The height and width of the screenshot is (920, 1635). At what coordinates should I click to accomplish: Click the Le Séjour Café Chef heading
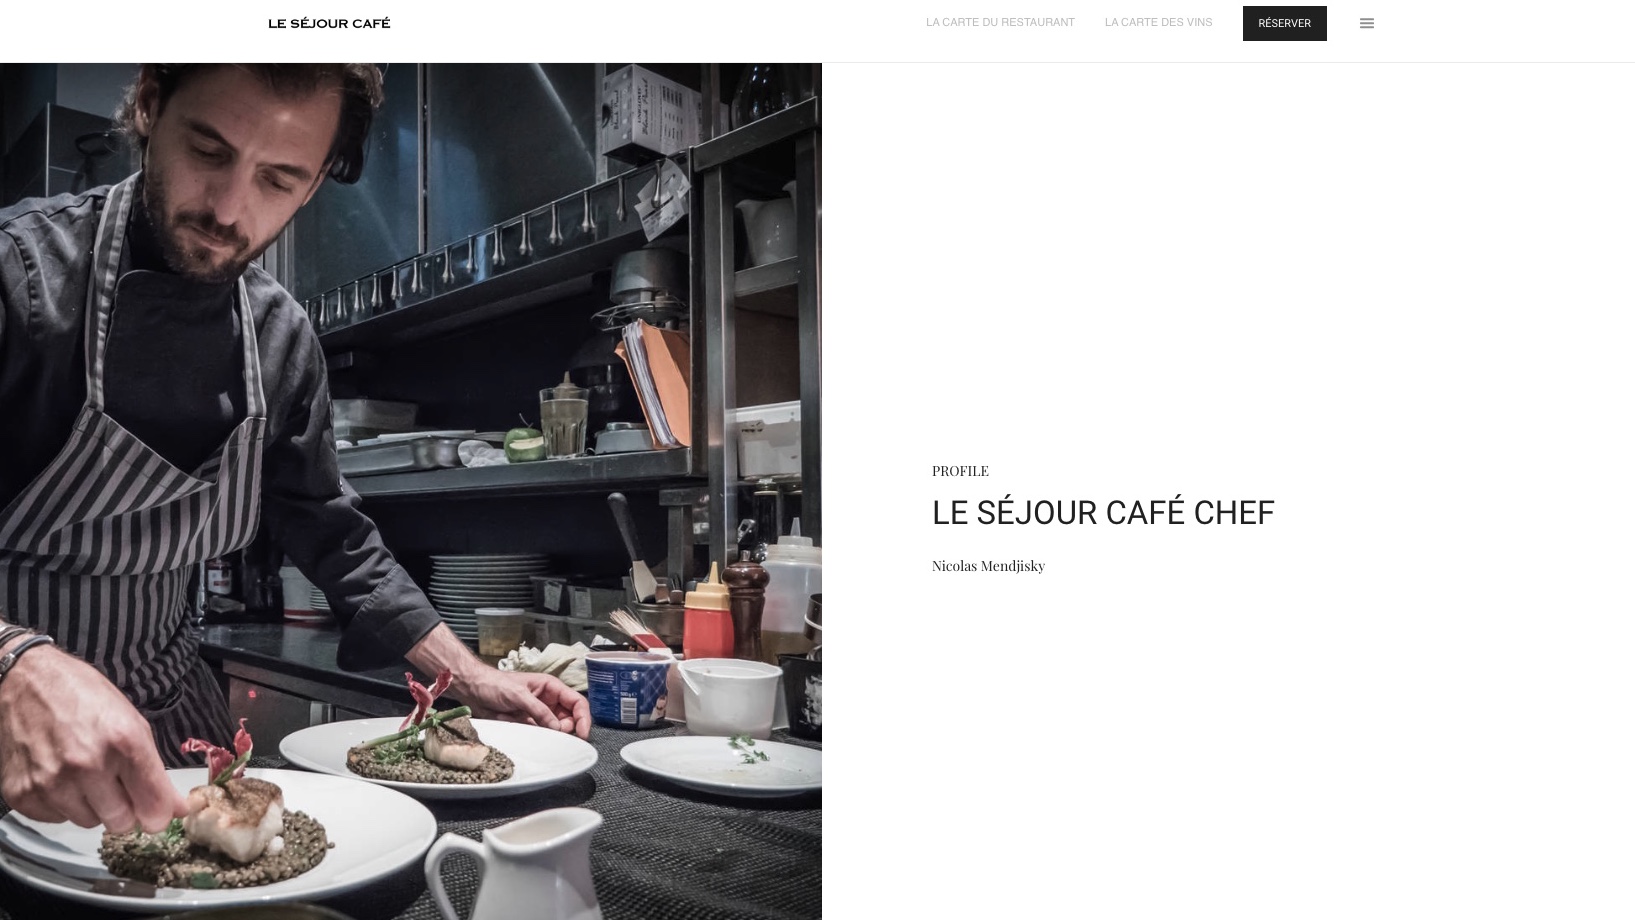click(x=1103, y=512)
